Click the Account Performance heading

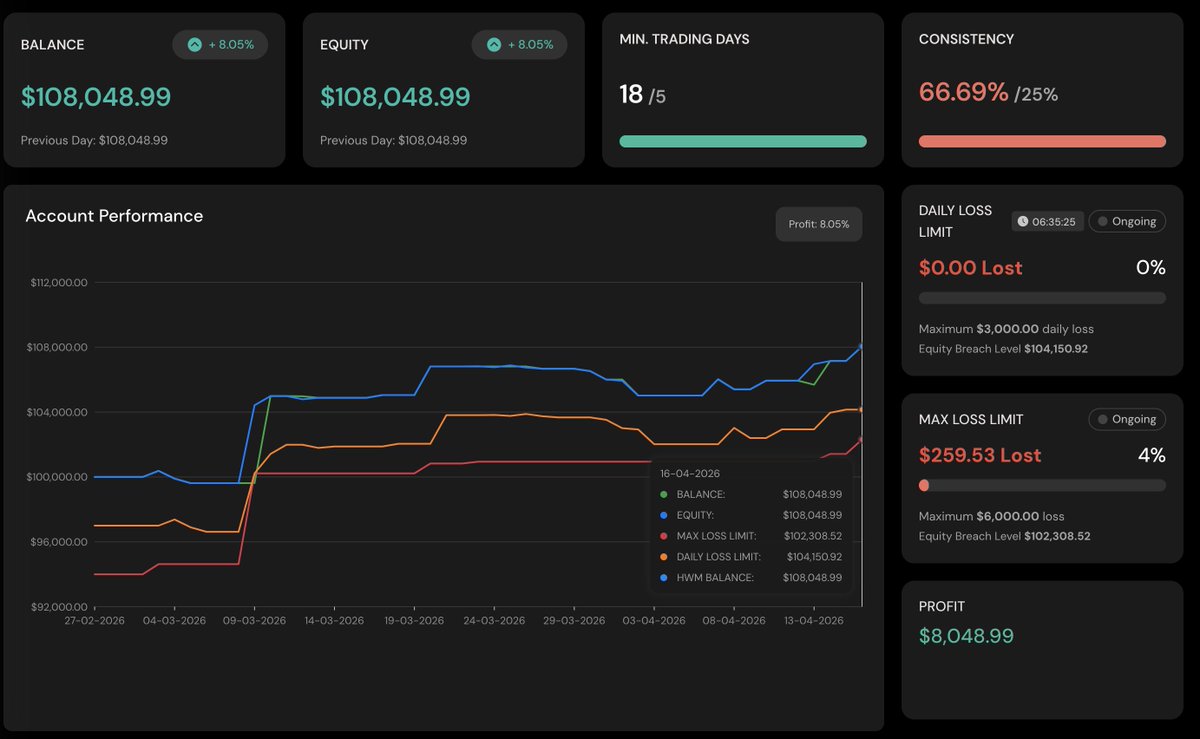[x=114, y=216]
